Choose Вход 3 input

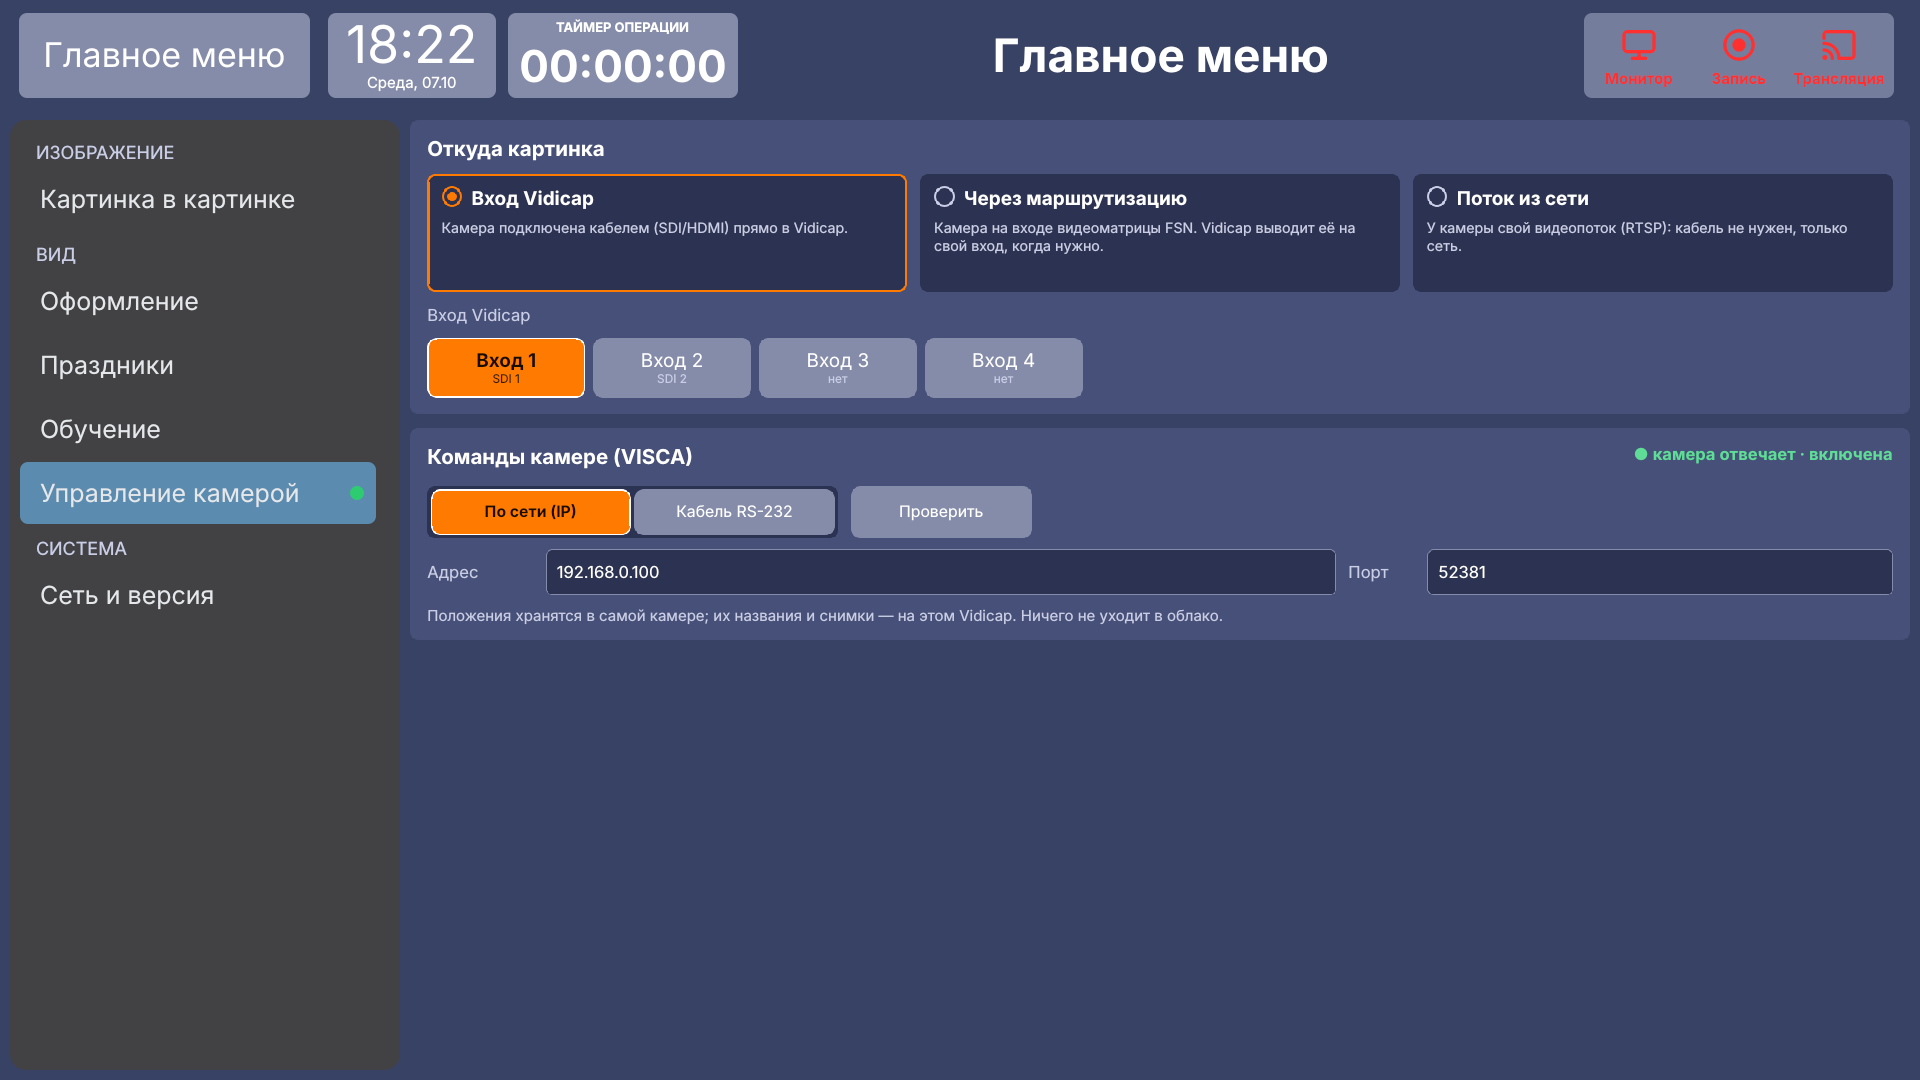(838, 368)
